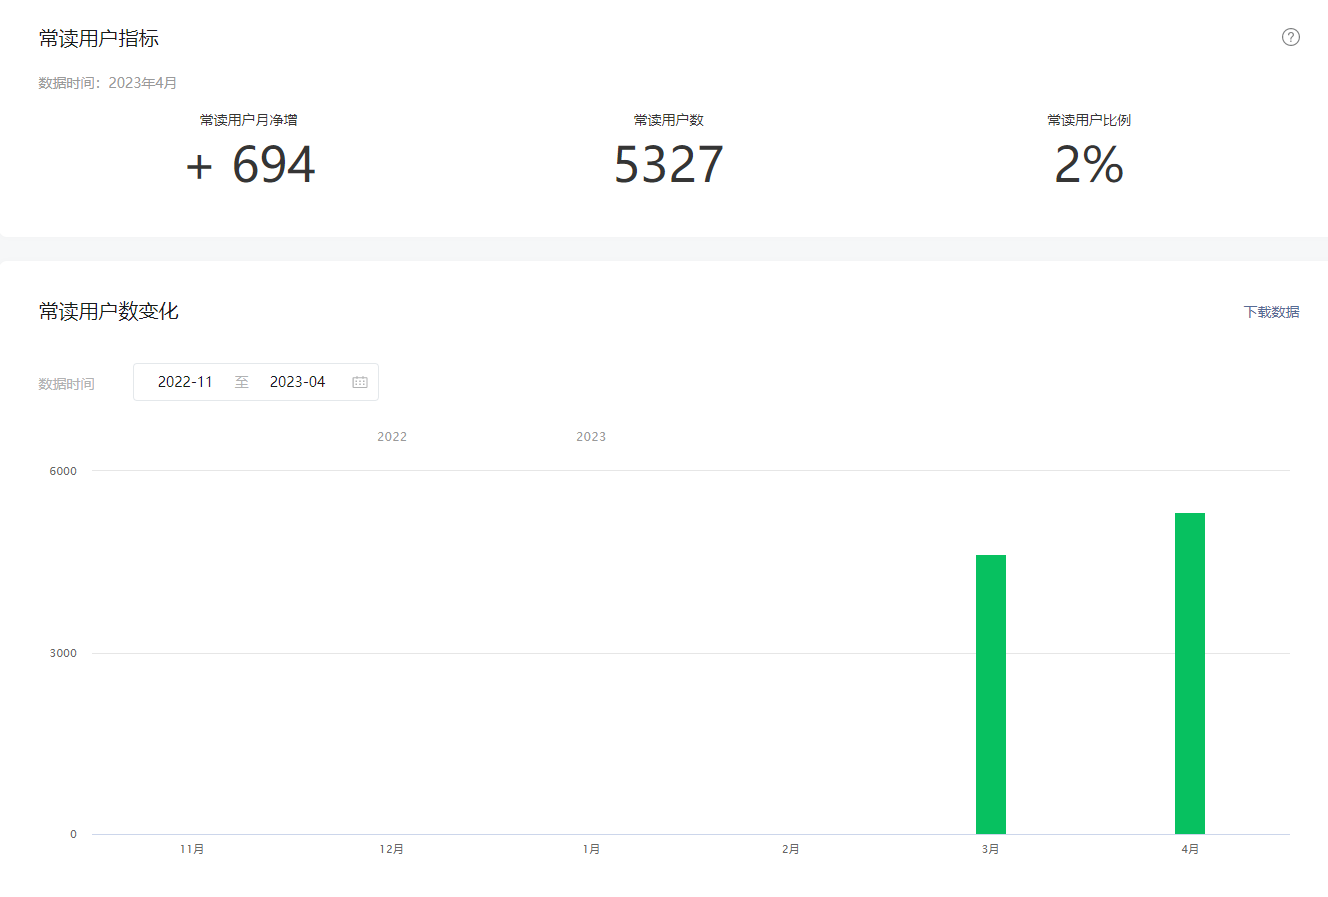Click the green bar for 3月
The width and height of the screenshot is (1328, 897).
click(x=990, y=694)
